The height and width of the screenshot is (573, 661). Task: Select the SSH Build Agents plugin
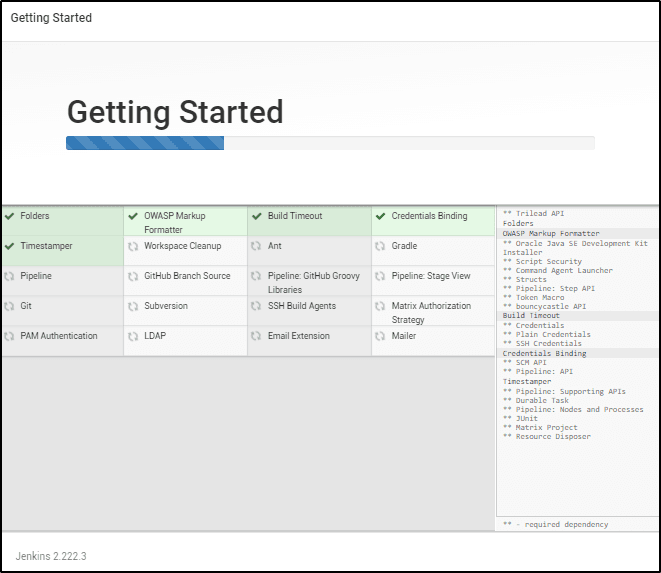point(301,306)
